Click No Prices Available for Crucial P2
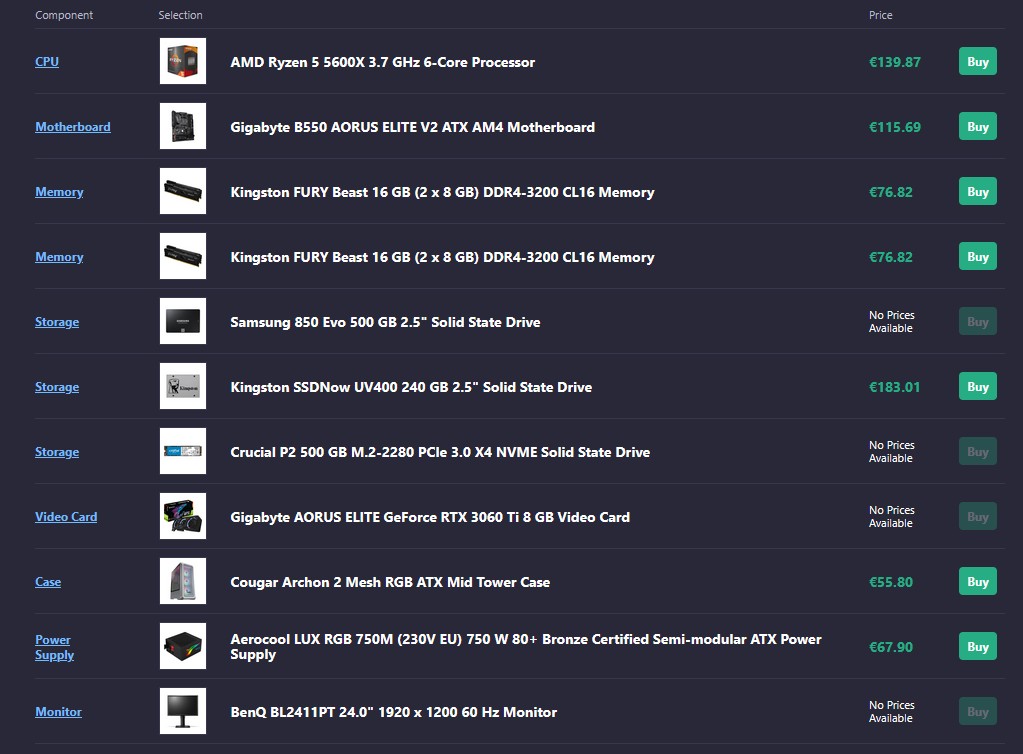 point(891,451)
